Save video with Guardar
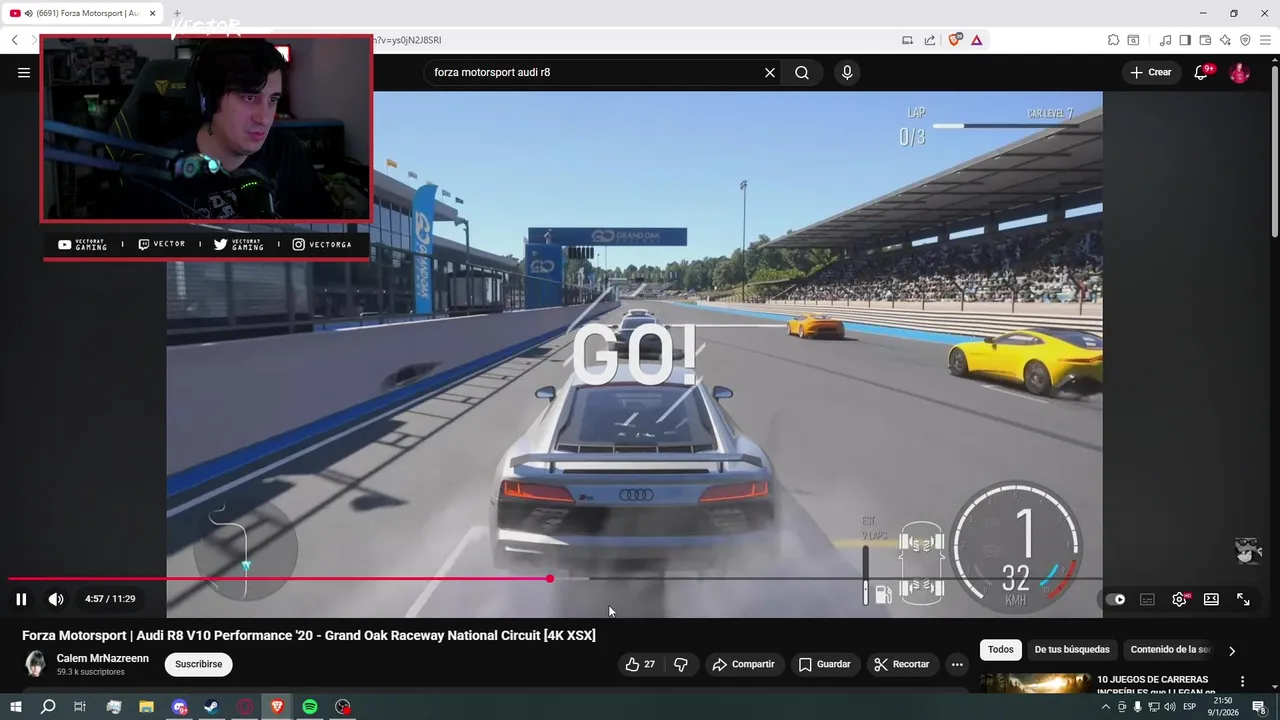This screenshot has height=720, width=1280. [824, 664]
